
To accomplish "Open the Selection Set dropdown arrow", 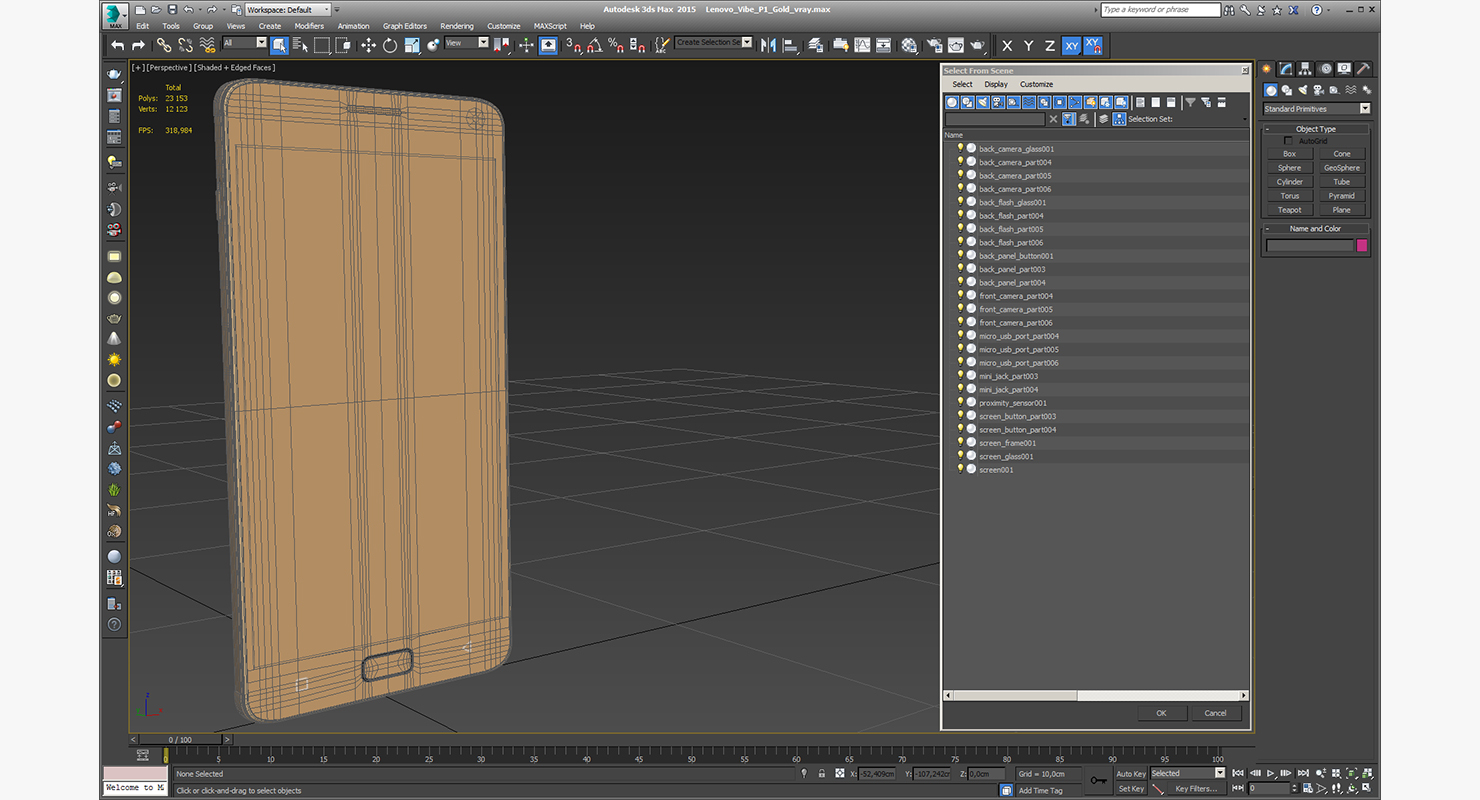I will [1245, 119].
